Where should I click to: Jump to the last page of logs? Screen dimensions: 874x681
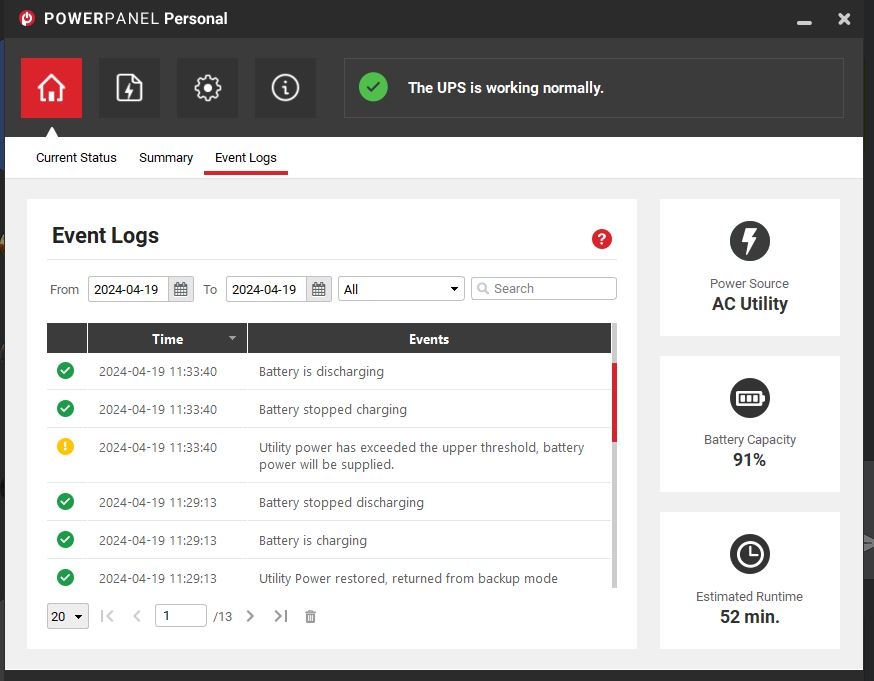[281, 616]
